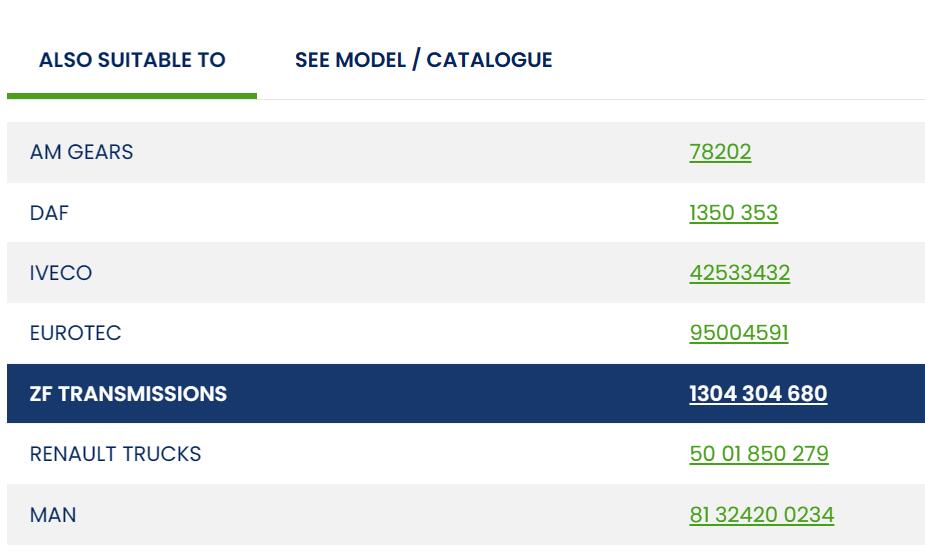Screen dimensions: 925x554
Task: Click Iveco reference 42533432
Action: tap(739, 273)
